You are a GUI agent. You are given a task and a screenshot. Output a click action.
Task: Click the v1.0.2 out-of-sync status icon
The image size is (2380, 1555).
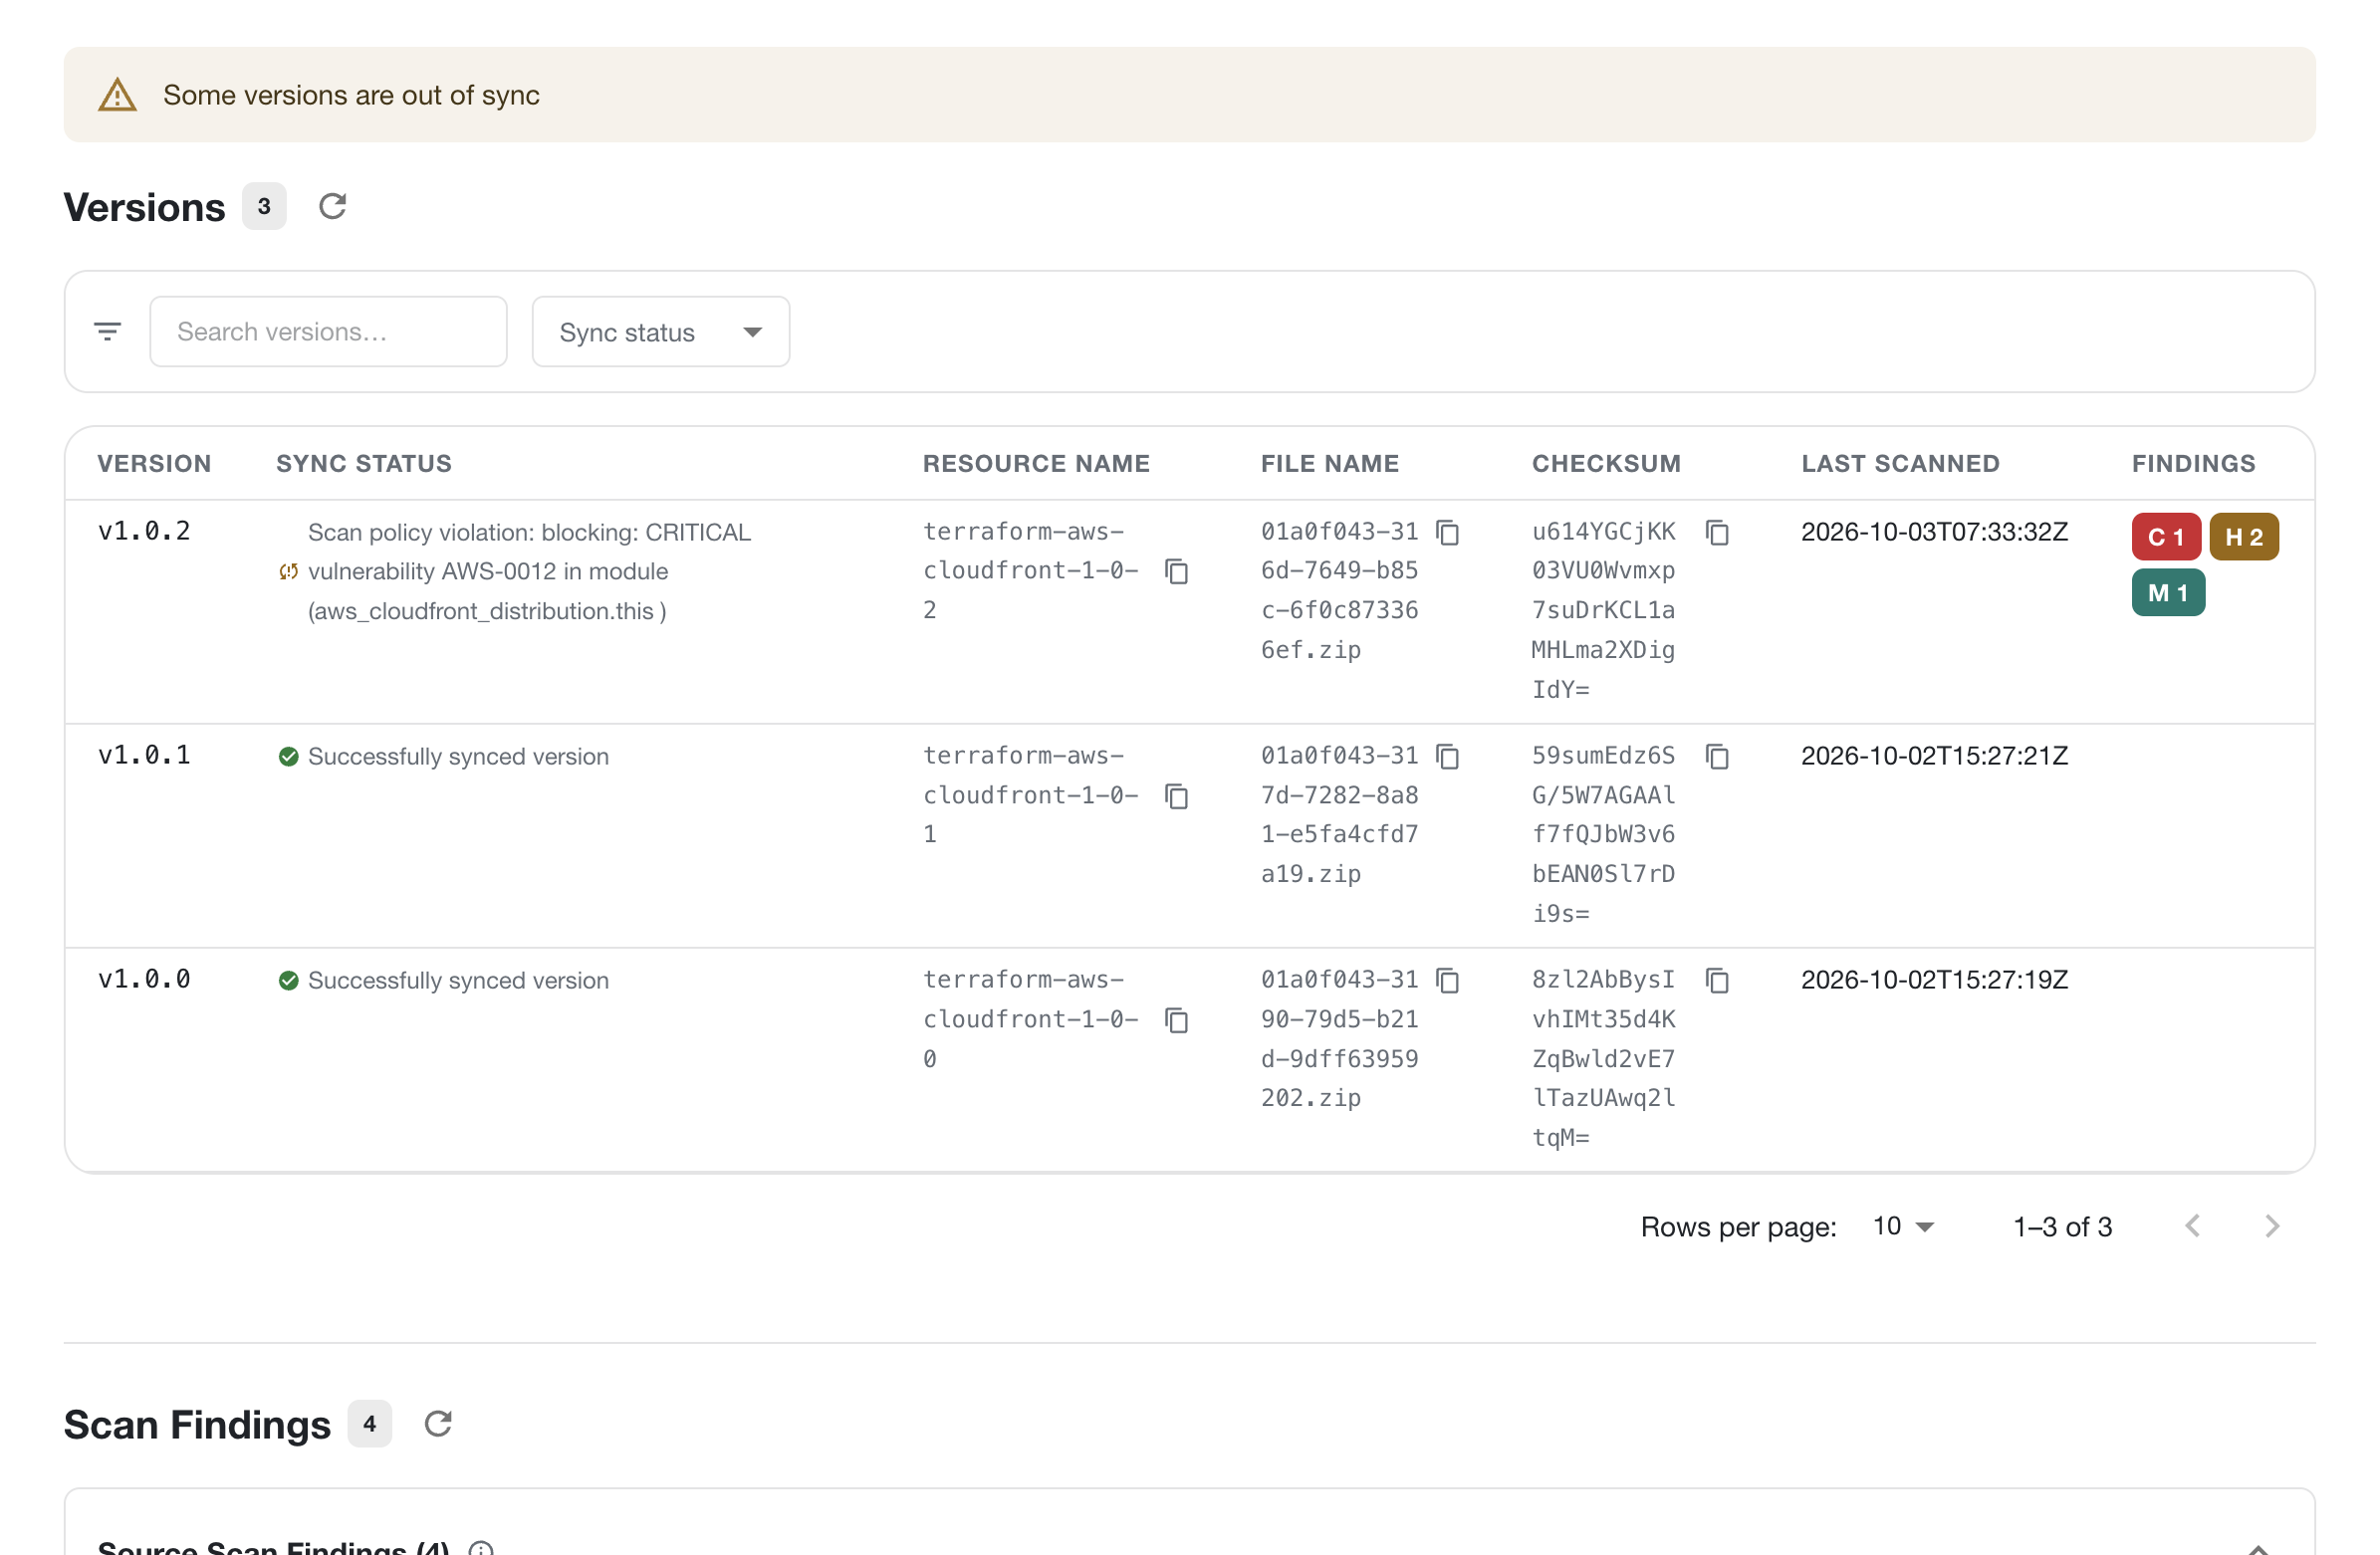click(288, 572)
